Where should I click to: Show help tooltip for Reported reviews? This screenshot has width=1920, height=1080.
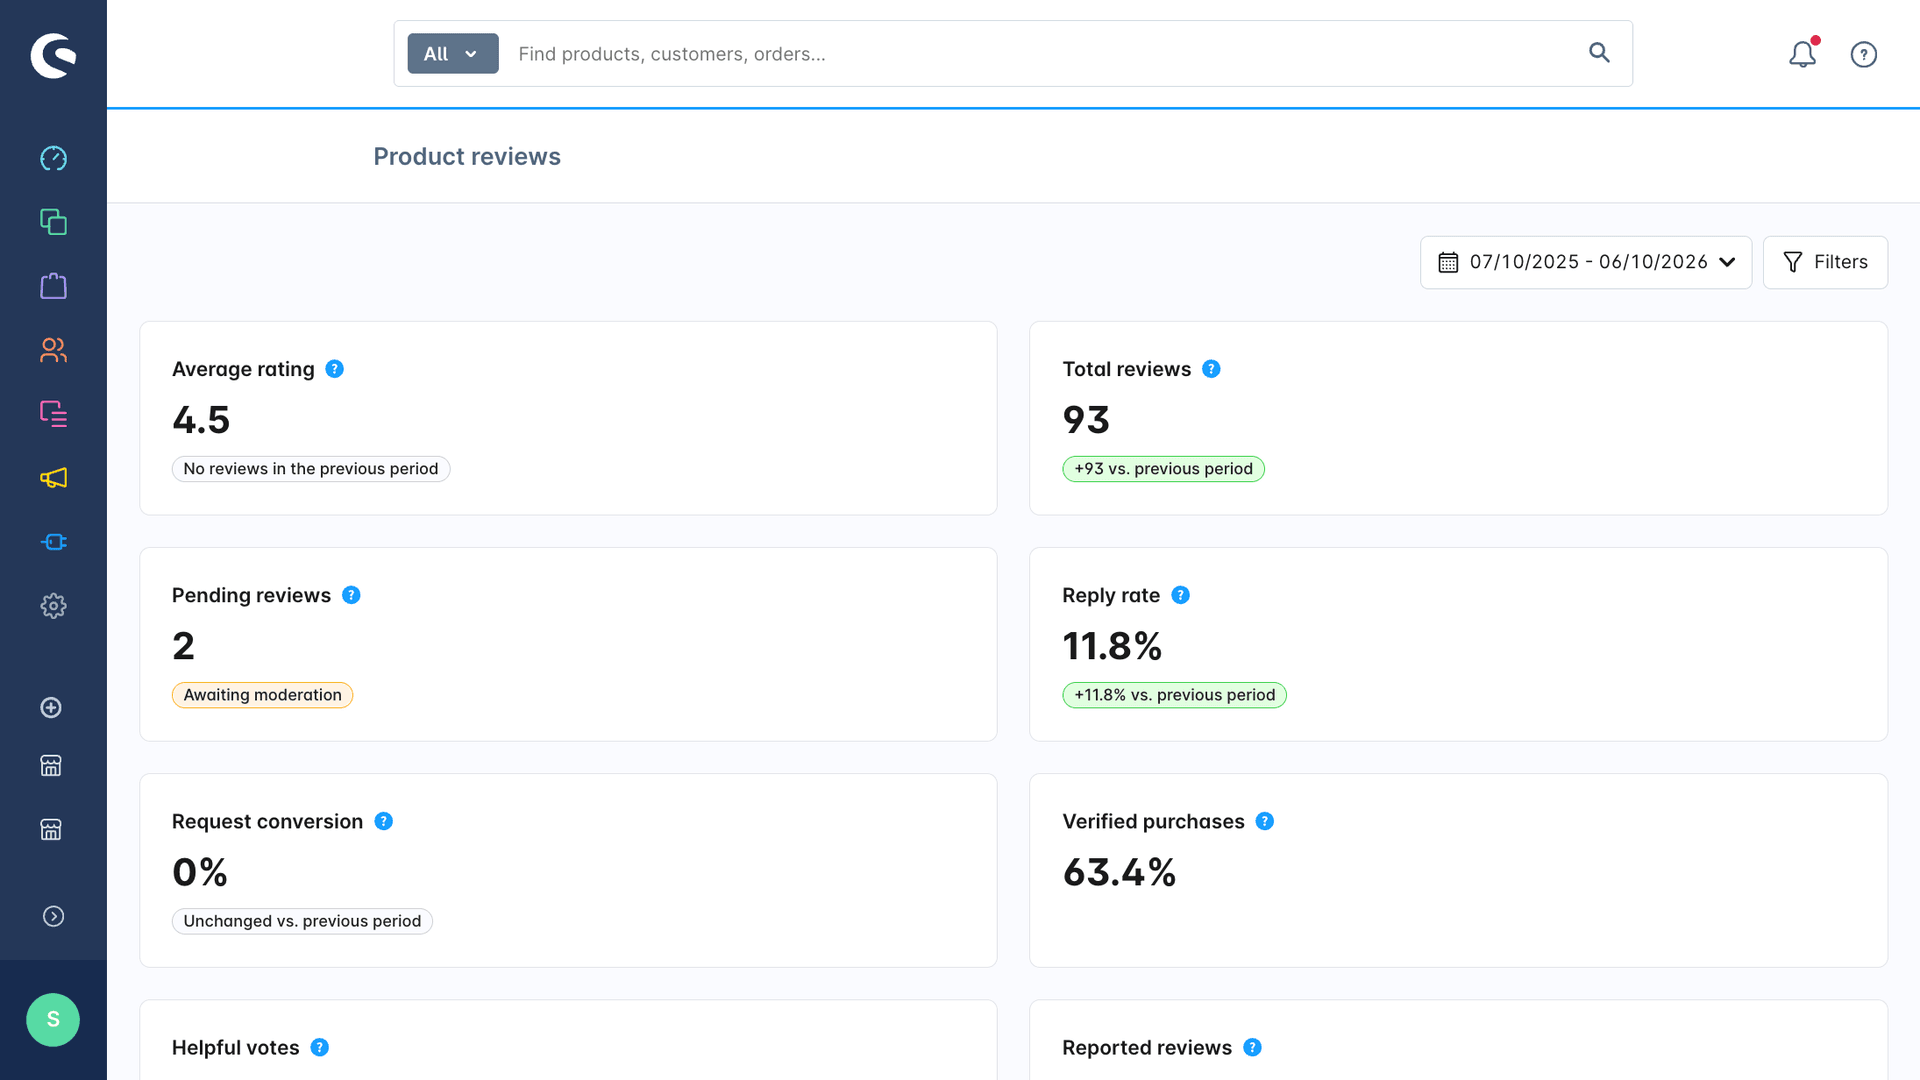(x=1252, y=1047)
